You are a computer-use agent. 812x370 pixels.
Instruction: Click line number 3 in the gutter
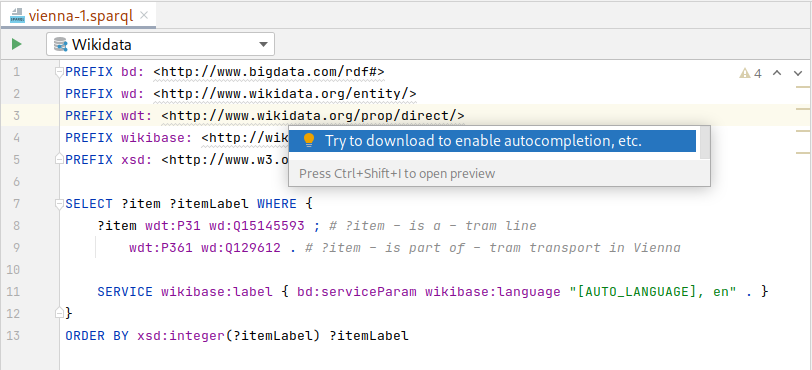pos(17,116)
